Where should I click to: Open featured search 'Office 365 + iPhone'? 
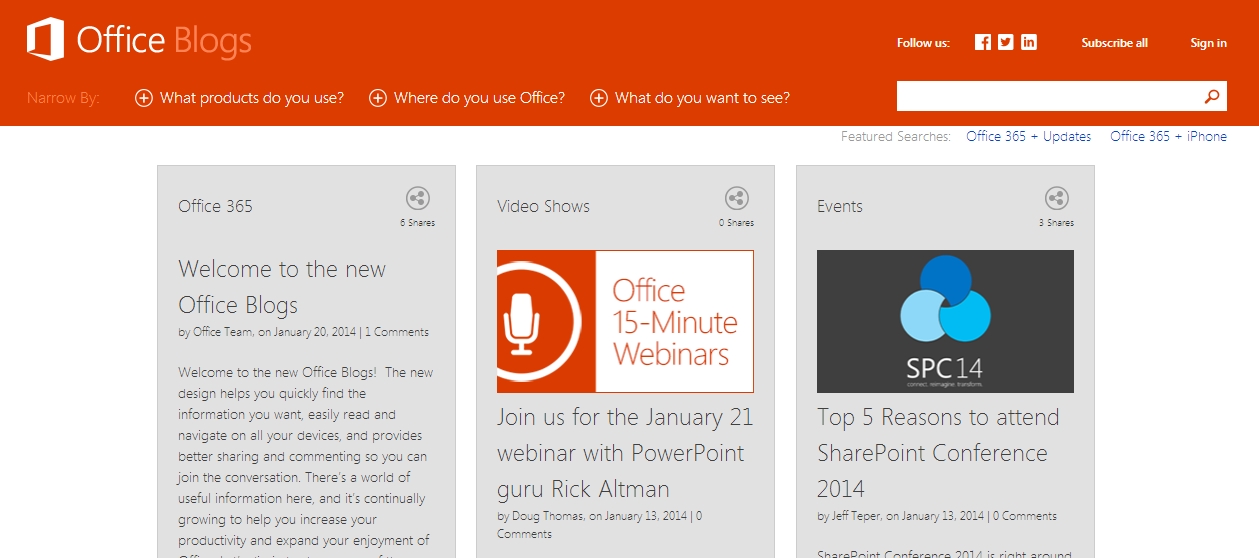click(1168, 137)
